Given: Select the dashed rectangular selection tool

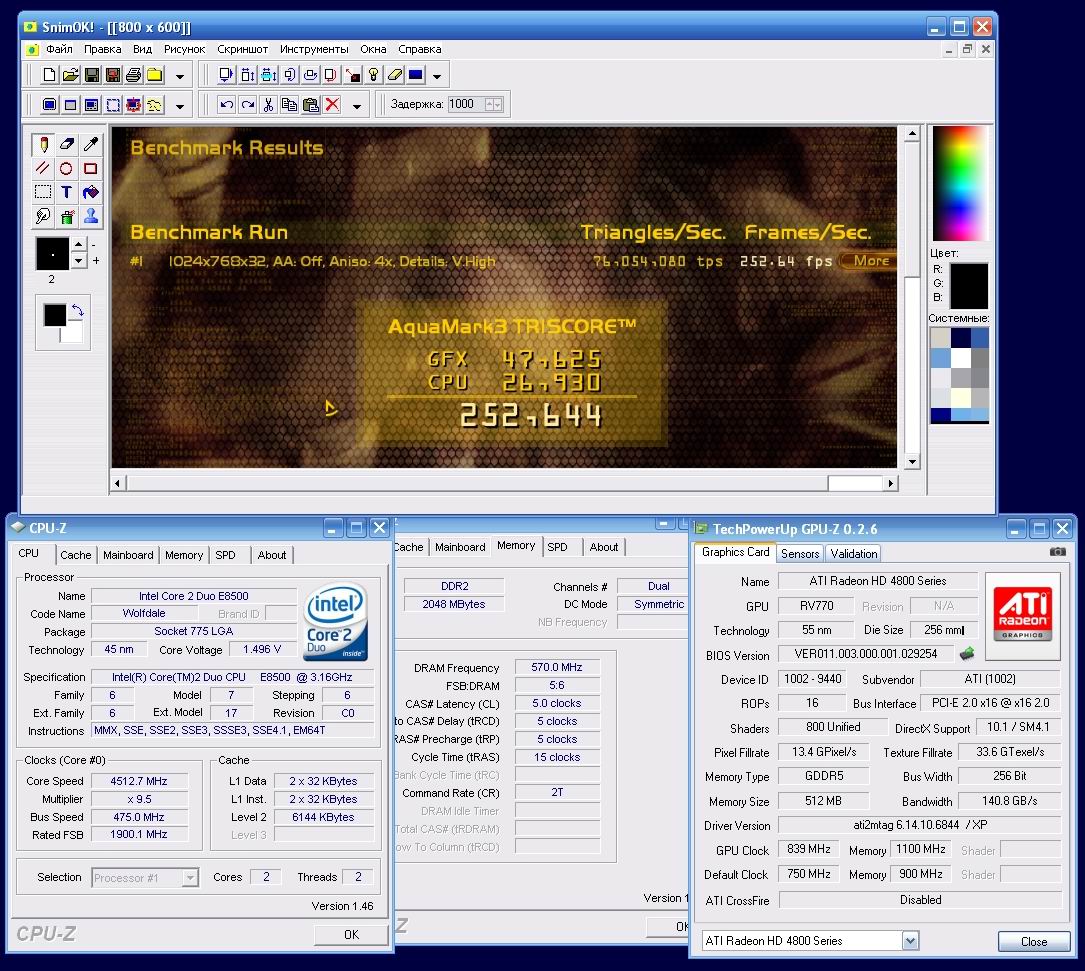Looking at the screenshot, I should [x=43, y=192].
